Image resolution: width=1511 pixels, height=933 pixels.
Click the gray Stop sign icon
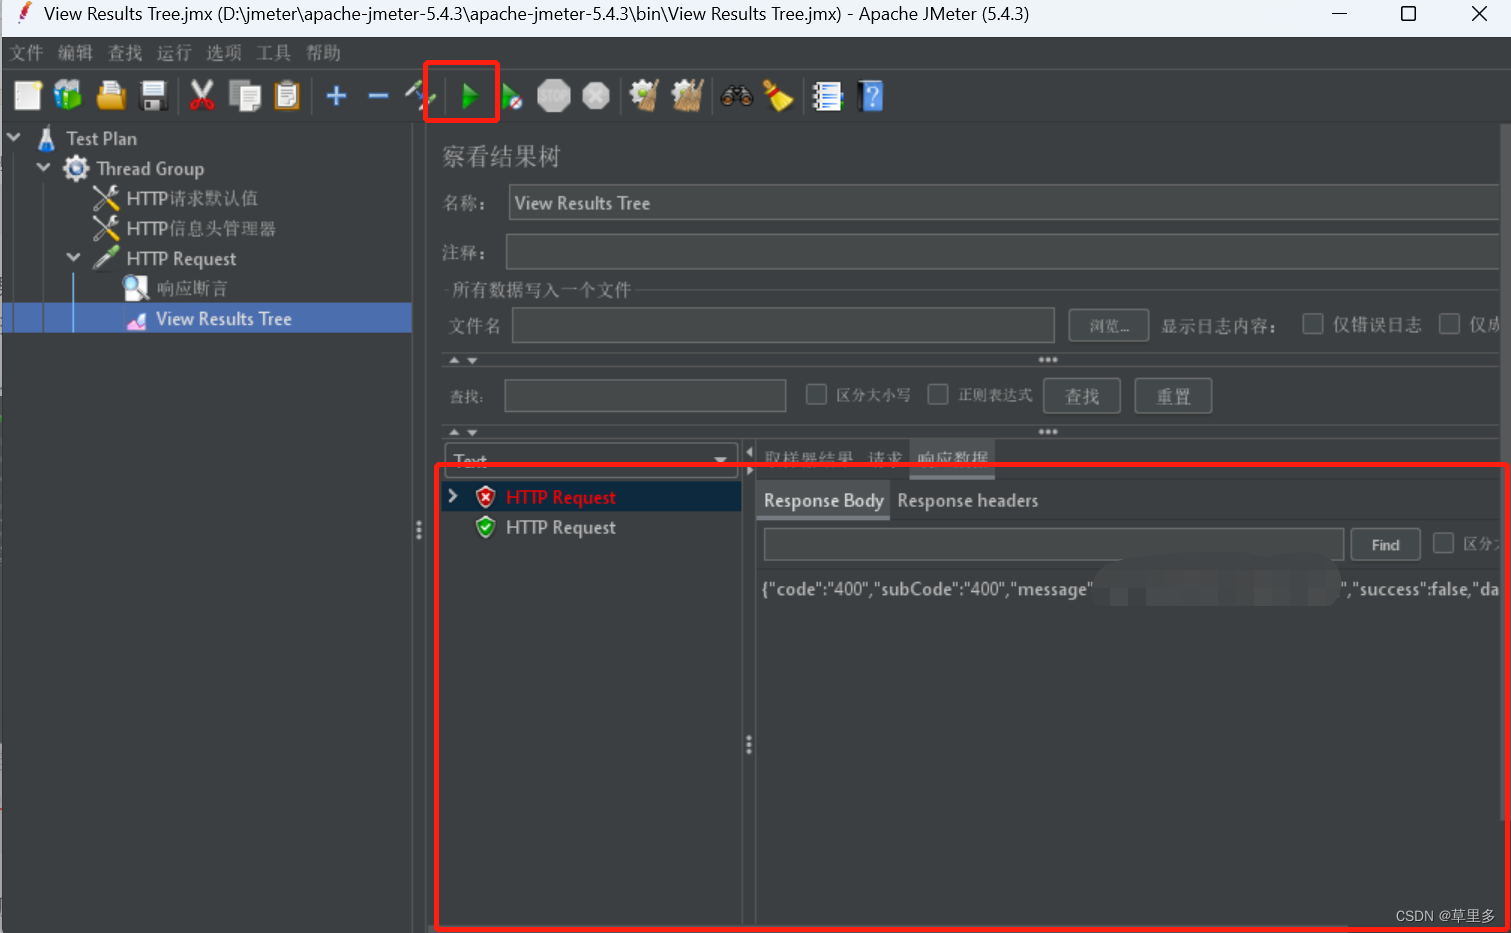[553, 96]
